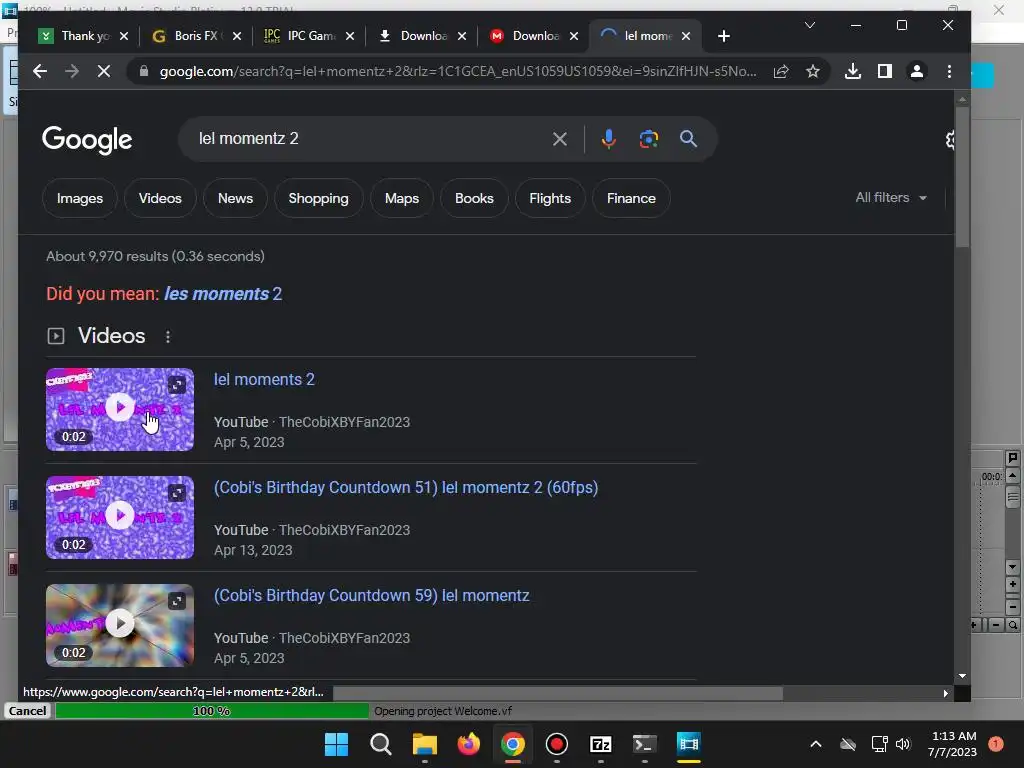Filter results by Maps
The image size is (1024, 768).
pos(402,198)
